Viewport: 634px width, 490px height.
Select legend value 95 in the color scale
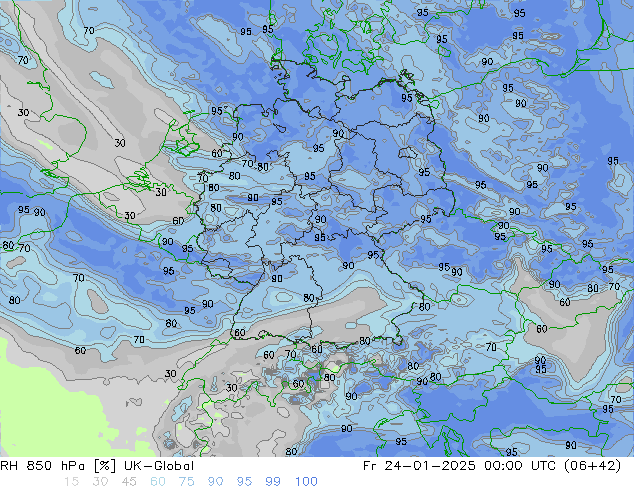click(244, 482)
